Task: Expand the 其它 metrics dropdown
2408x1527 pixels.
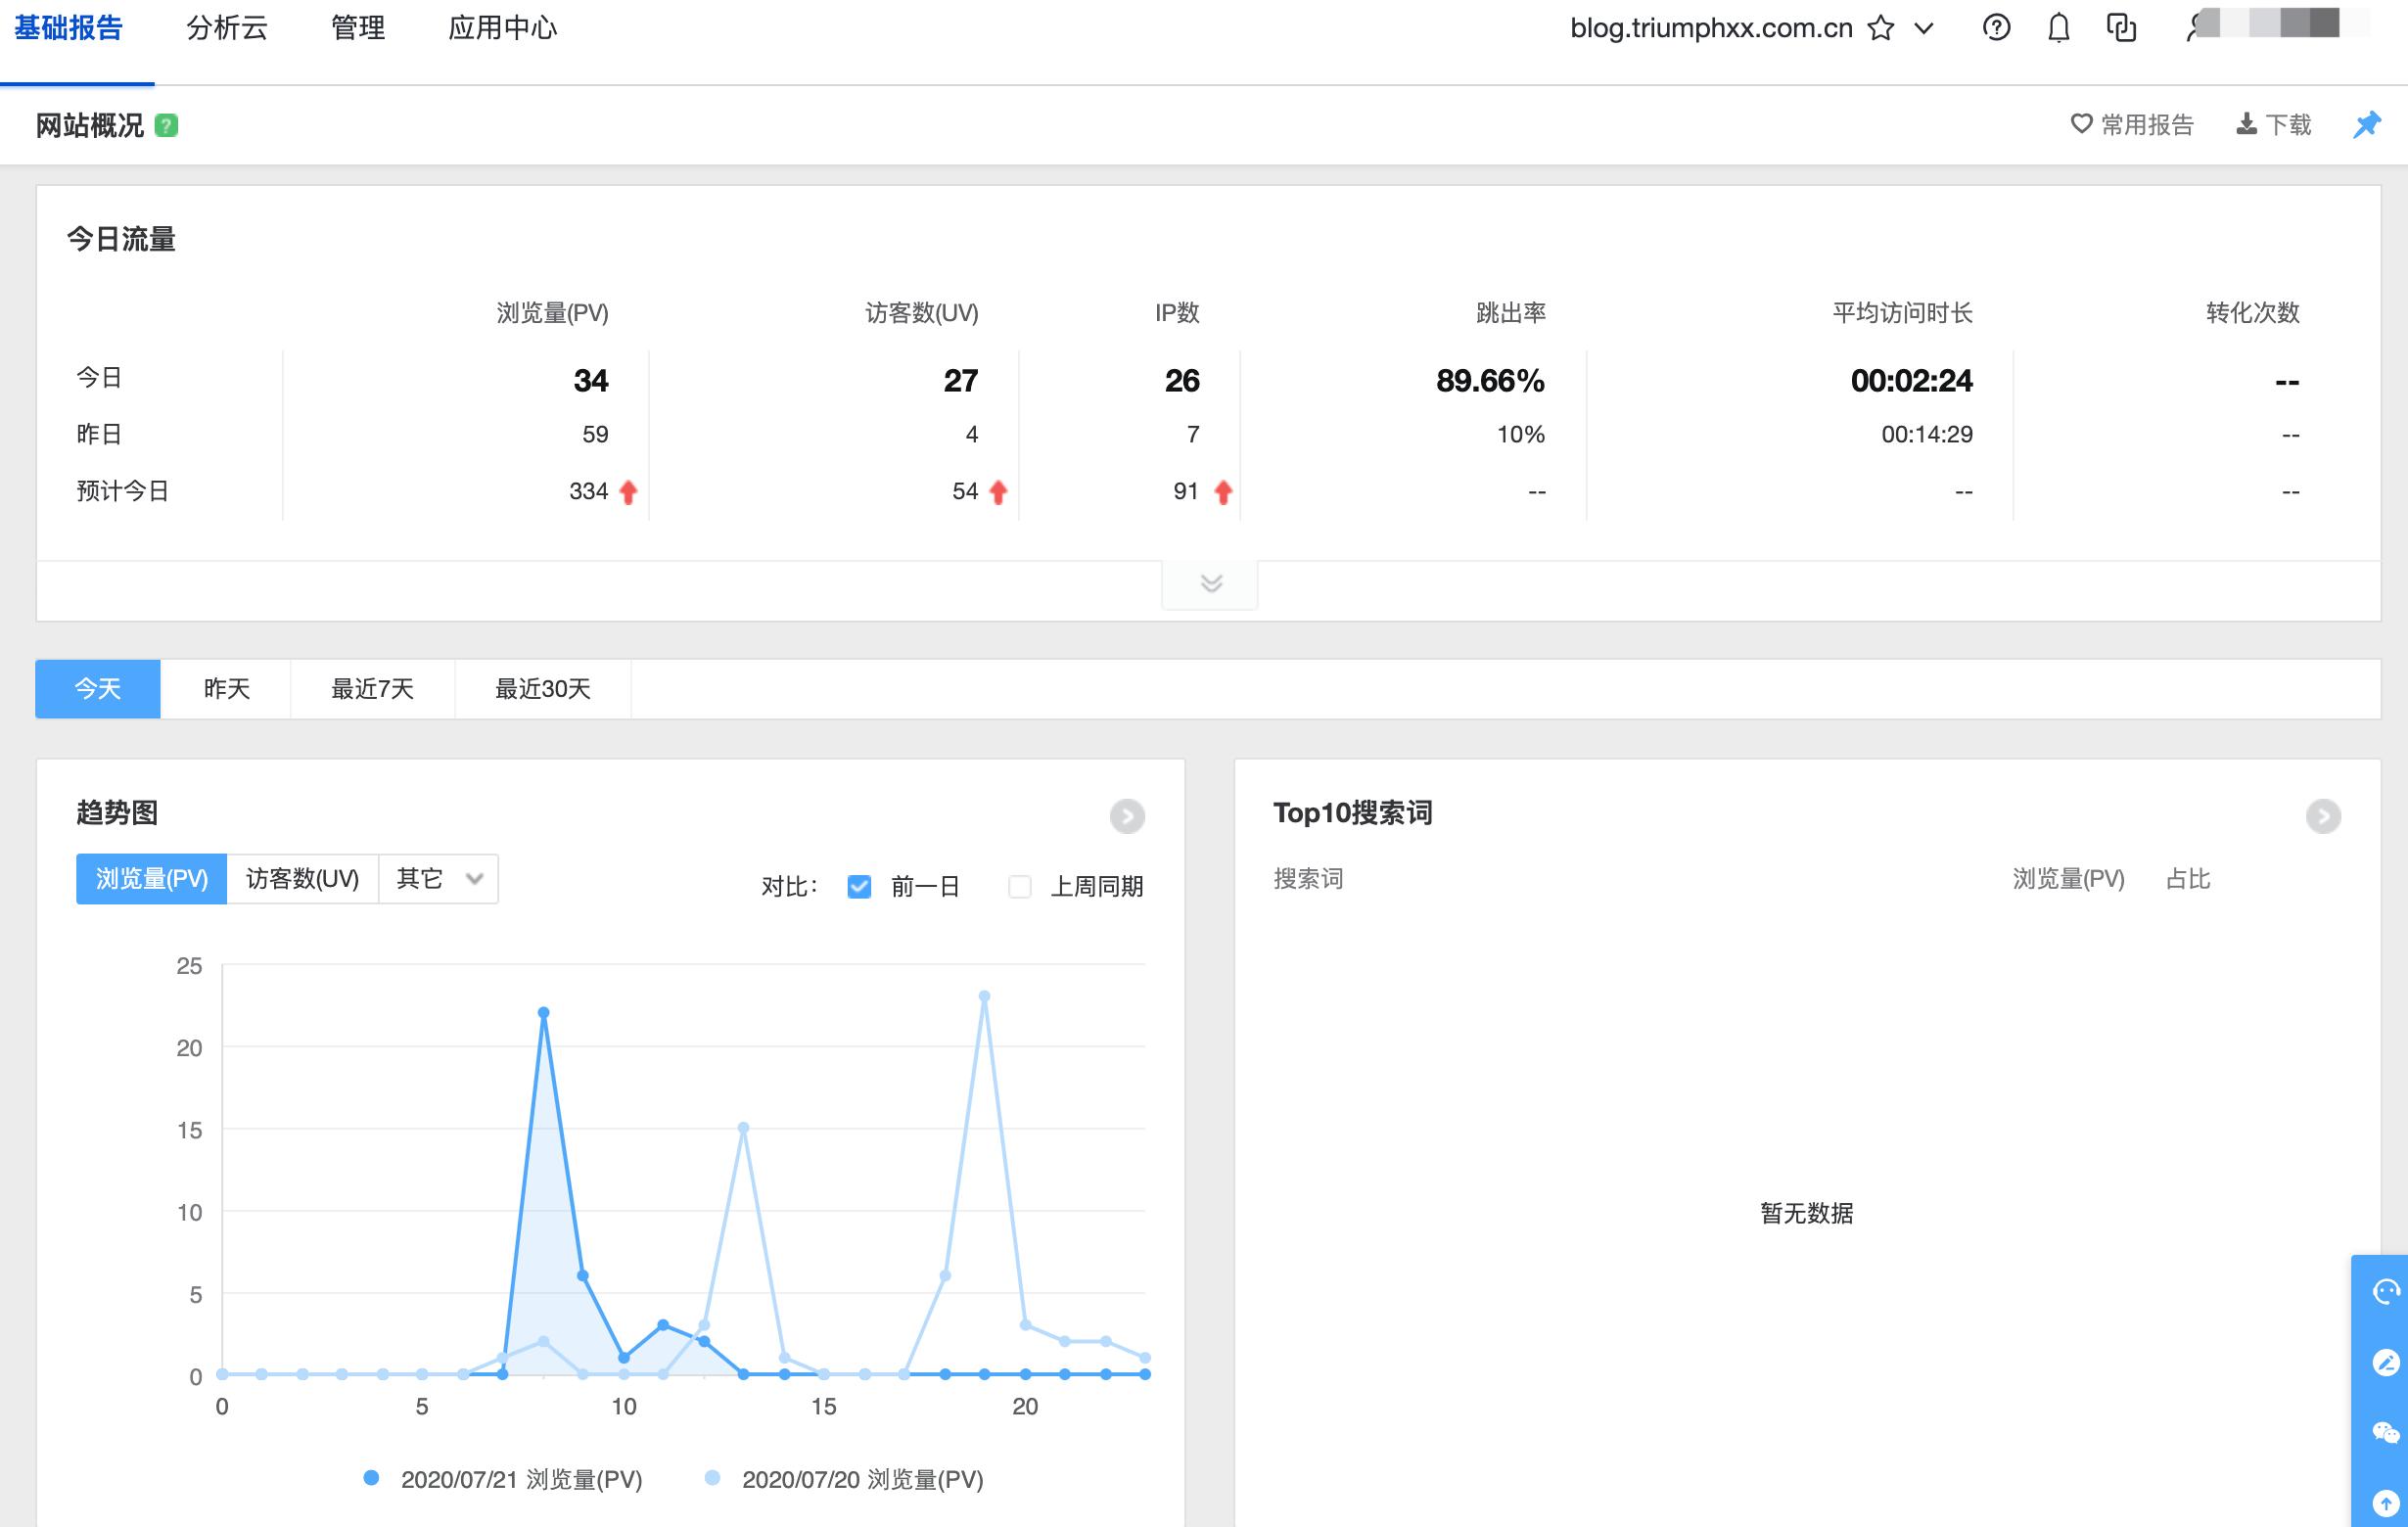Action: coord(435,878)
